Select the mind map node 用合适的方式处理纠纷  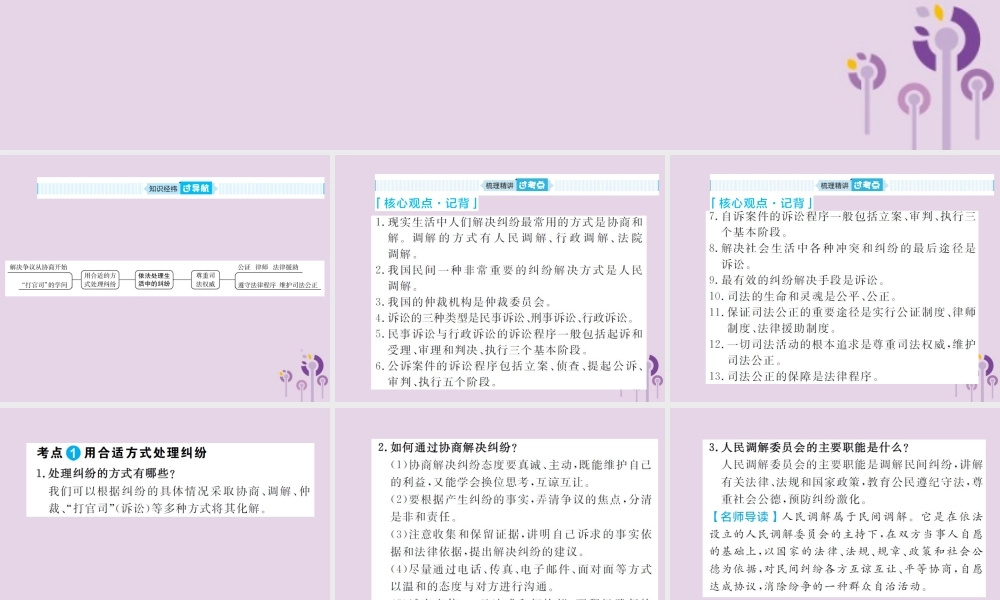click(100, 280)
